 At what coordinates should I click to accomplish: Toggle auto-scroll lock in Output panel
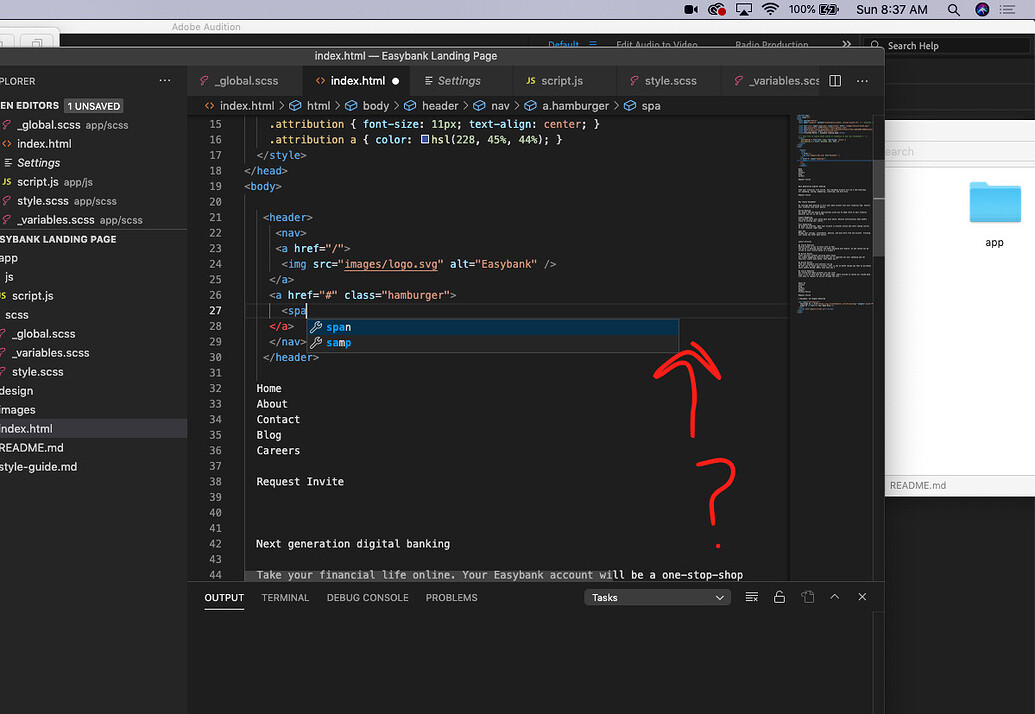tap(780, 597)
